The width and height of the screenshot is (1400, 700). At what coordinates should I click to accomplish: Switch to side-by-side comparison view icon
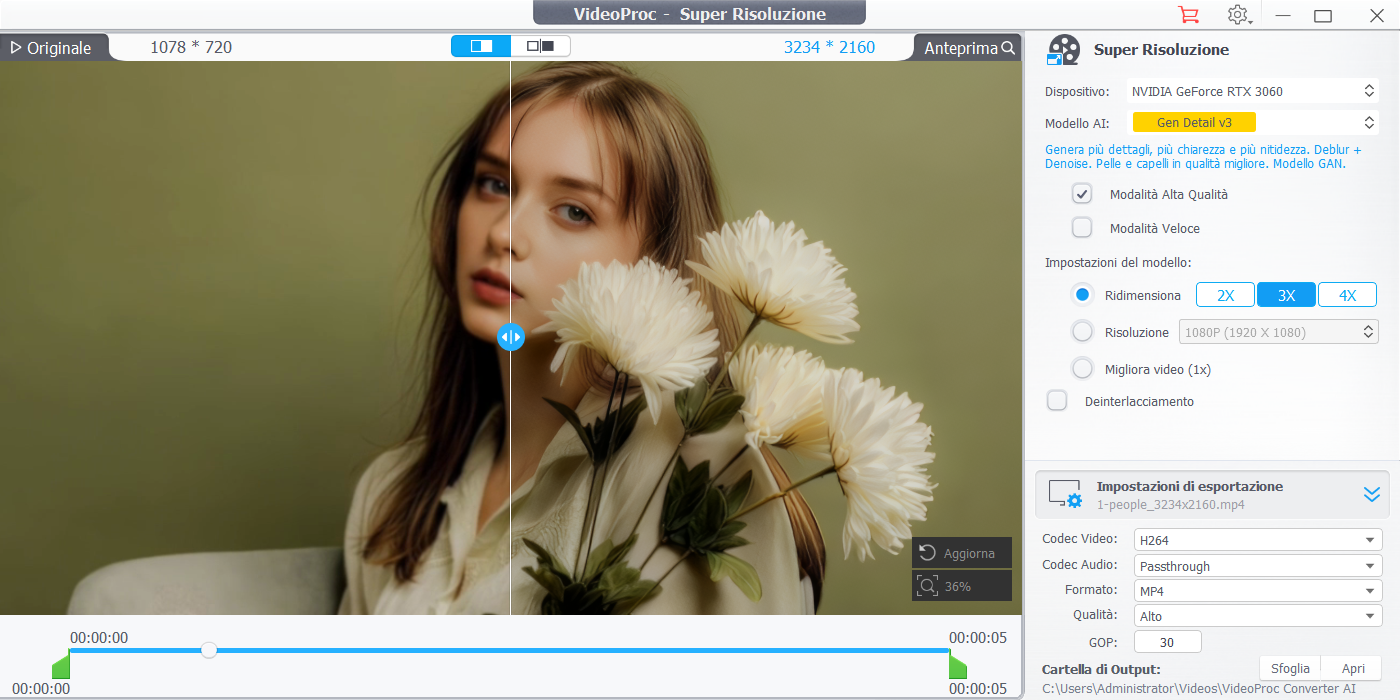pos(540,46)
